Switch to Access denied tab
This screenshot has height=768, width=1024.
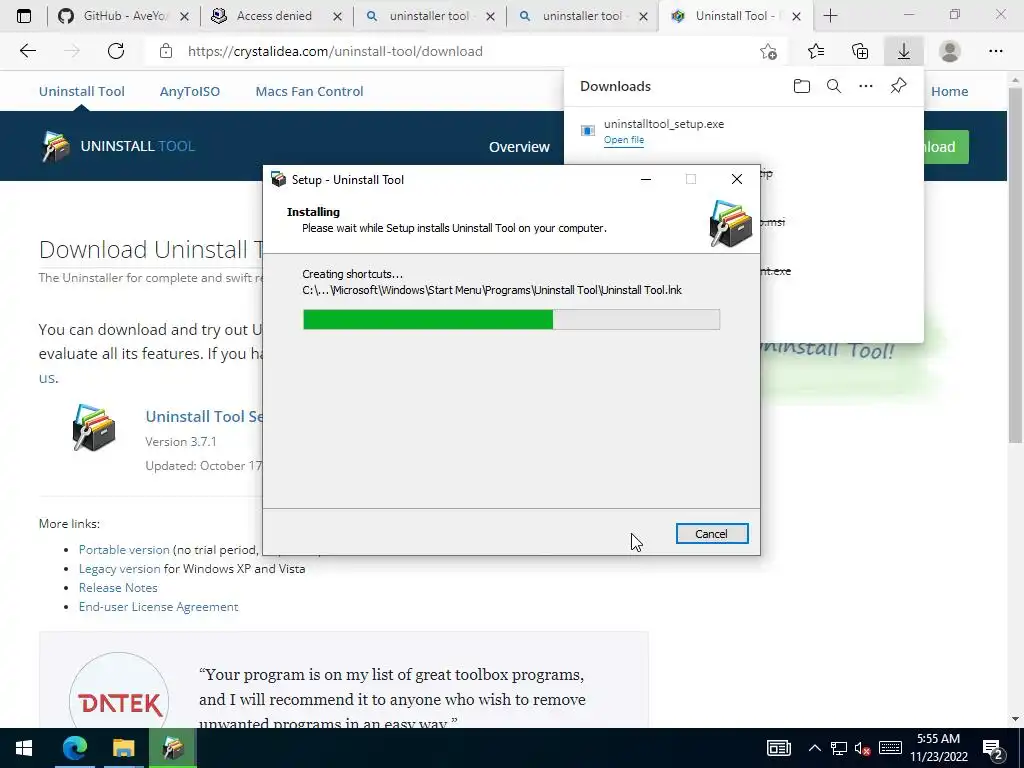[274, 16]
